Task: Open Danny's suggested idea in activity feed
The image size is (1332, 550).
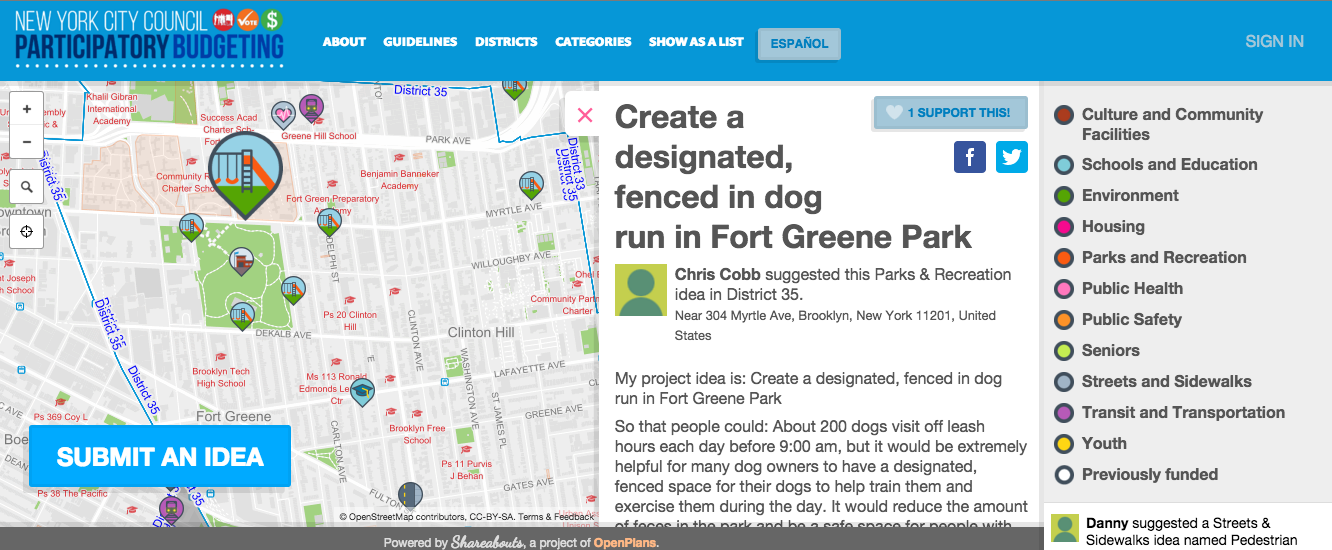Action: click(x=1192, y=531)
